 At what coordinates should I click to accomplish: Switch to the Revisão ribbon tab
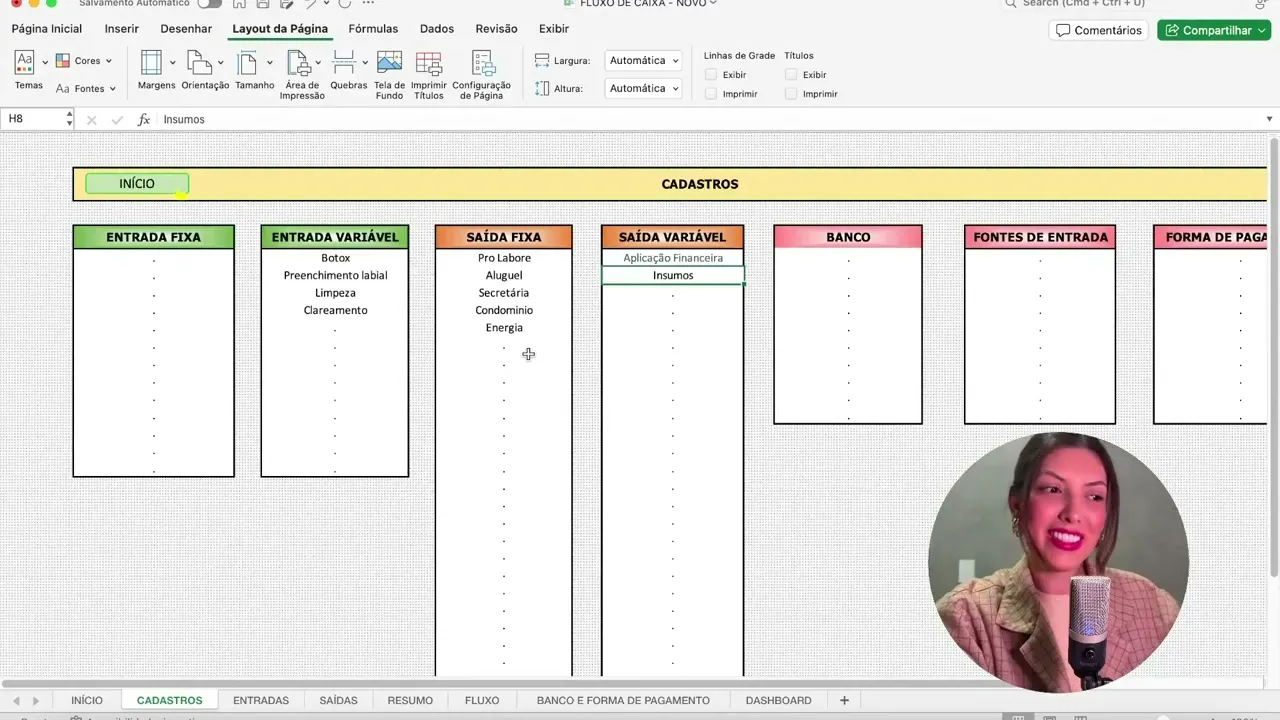tap(497, 29)
